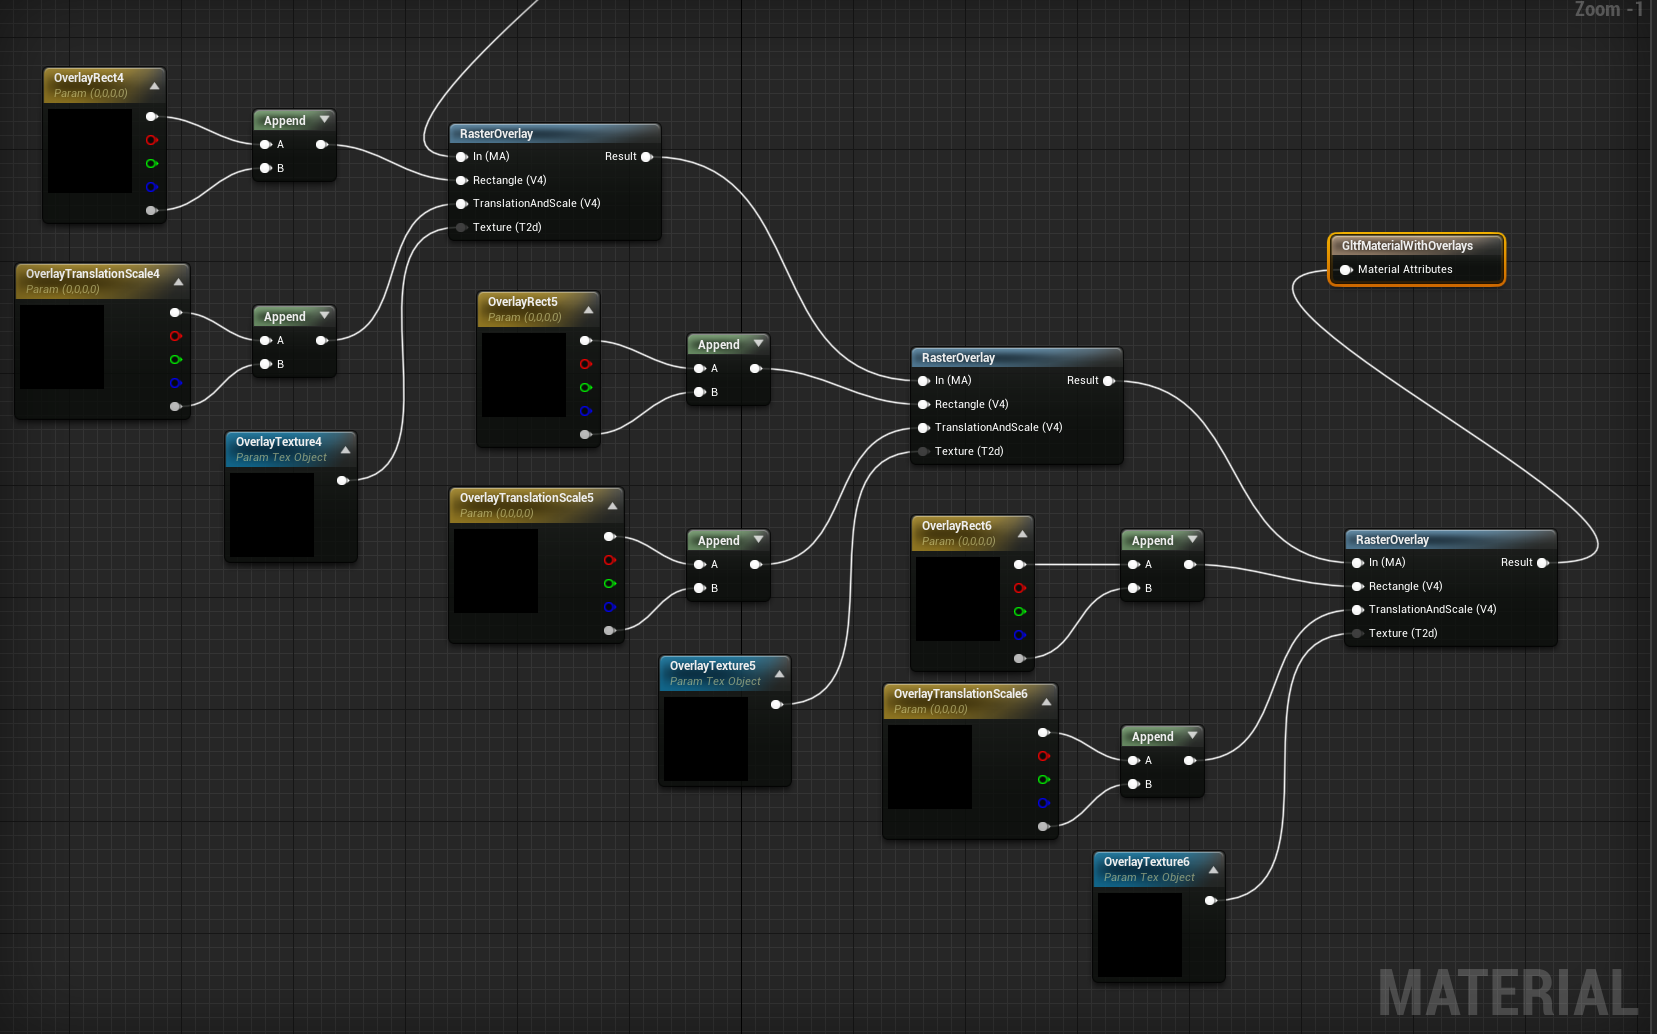Click the A input pin on the Append node beside OverlayRect5
1657x1034 pixels.
click(697, 368)
